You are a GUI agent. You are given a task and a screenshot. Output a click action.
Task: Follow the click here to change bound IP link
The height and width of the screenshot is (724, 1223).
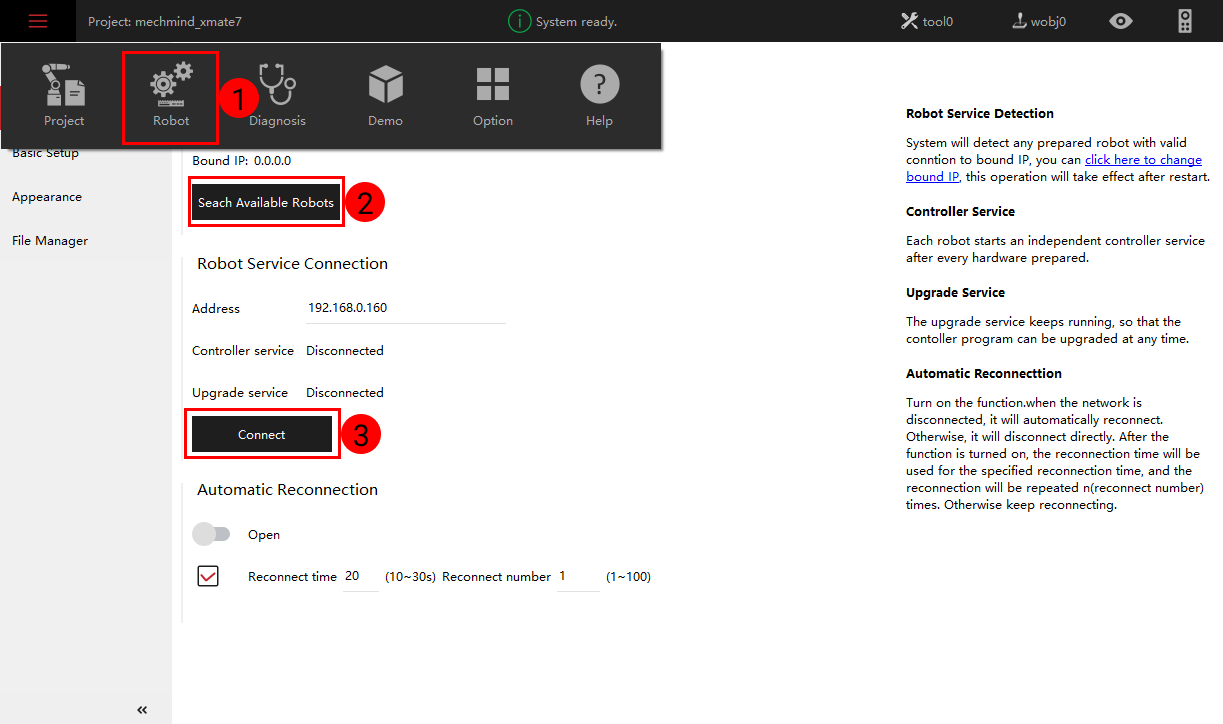[1143, 160]
